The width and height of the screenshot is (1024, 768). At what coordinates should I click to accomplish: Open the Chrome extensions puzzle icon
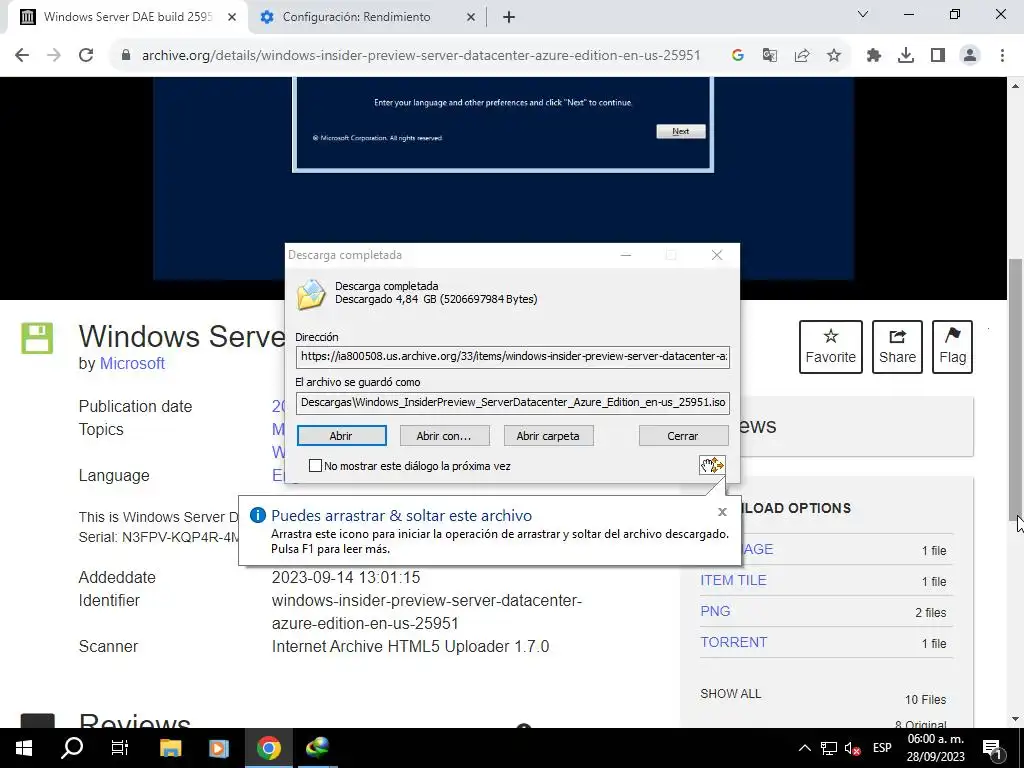[x=874, y=56]
